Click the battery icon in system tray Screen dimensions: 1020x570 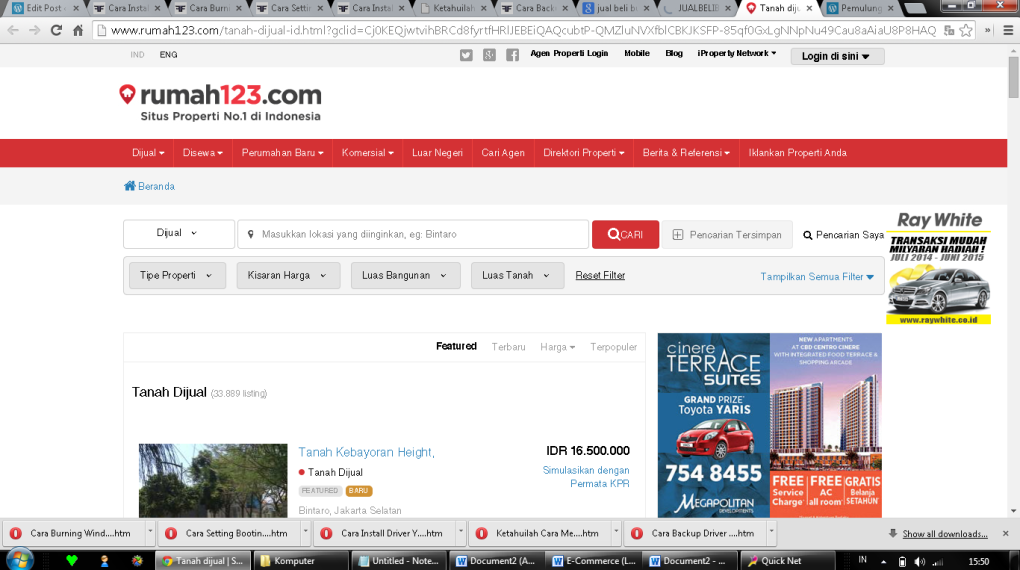click(x=902, y=561)
